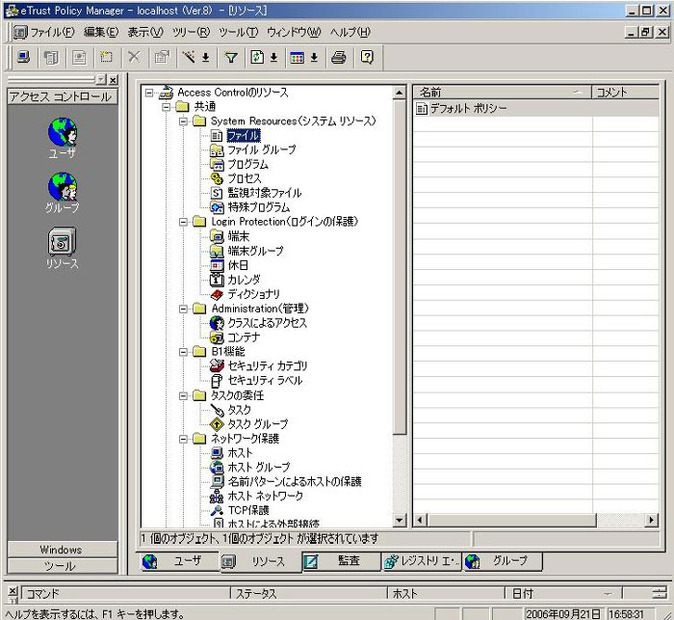The height and width of the screenshot is (620, 674).
Task: Click the properties toolbar icon
Action: (x=162, y=57)
